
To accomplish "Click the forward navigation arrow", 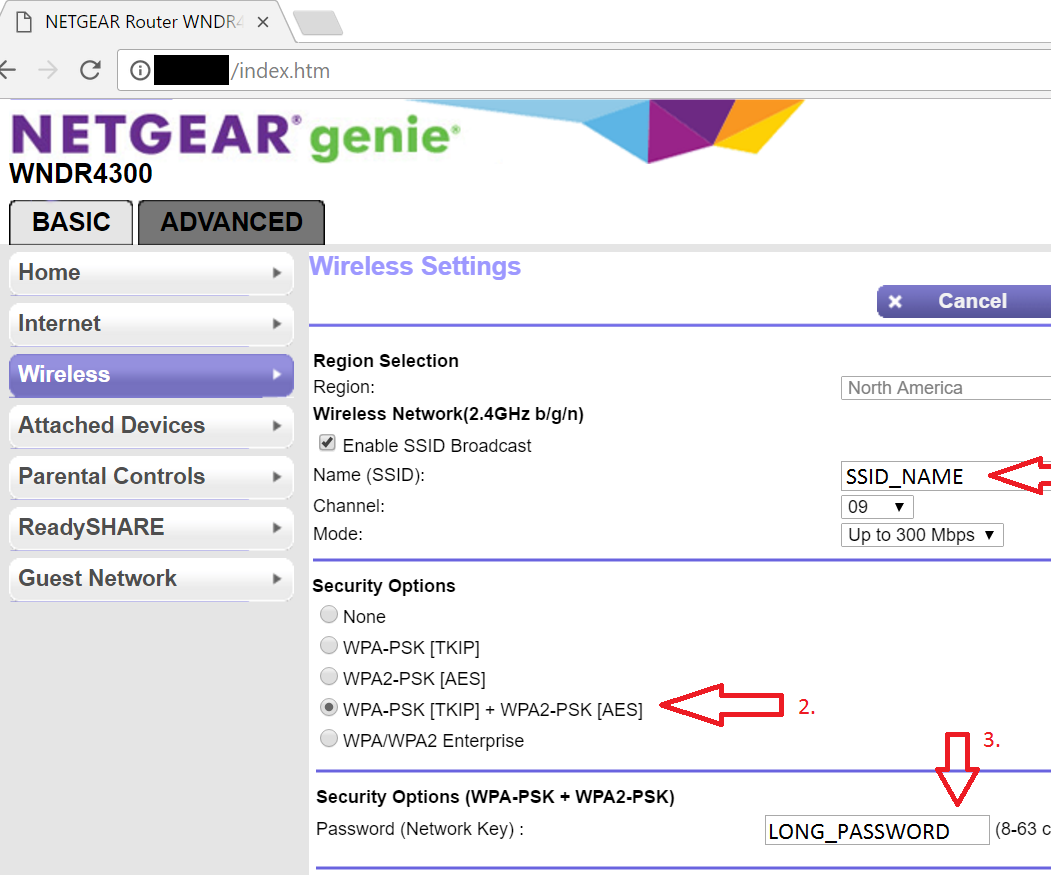I will (47, 70).
